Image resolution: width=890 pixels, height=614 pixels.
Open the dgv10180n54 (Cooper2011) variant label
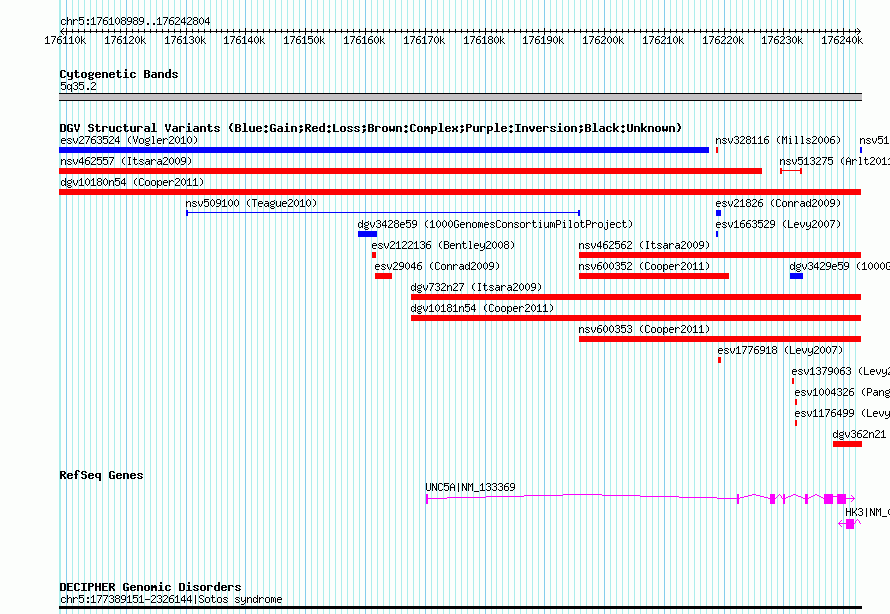[x=132, y=182]
